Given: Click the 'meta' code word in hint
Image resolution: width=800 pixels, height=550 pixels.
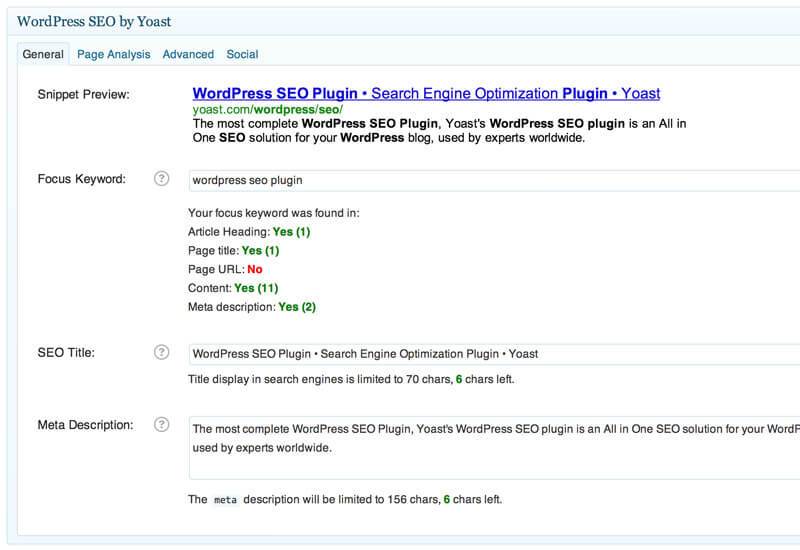Looking at the screenshot, I should [x=226, y=499].
